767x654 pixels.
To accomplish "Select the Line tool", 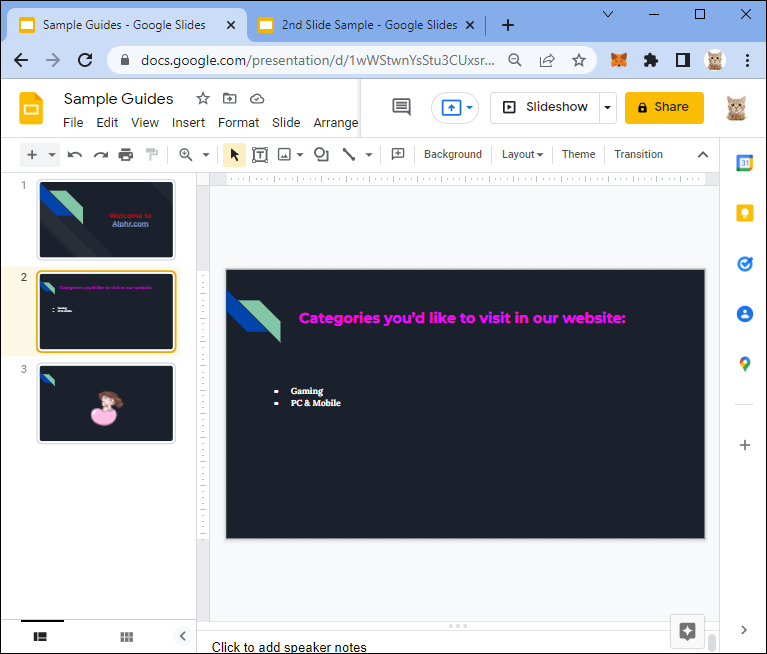I will tap(349, 155).
